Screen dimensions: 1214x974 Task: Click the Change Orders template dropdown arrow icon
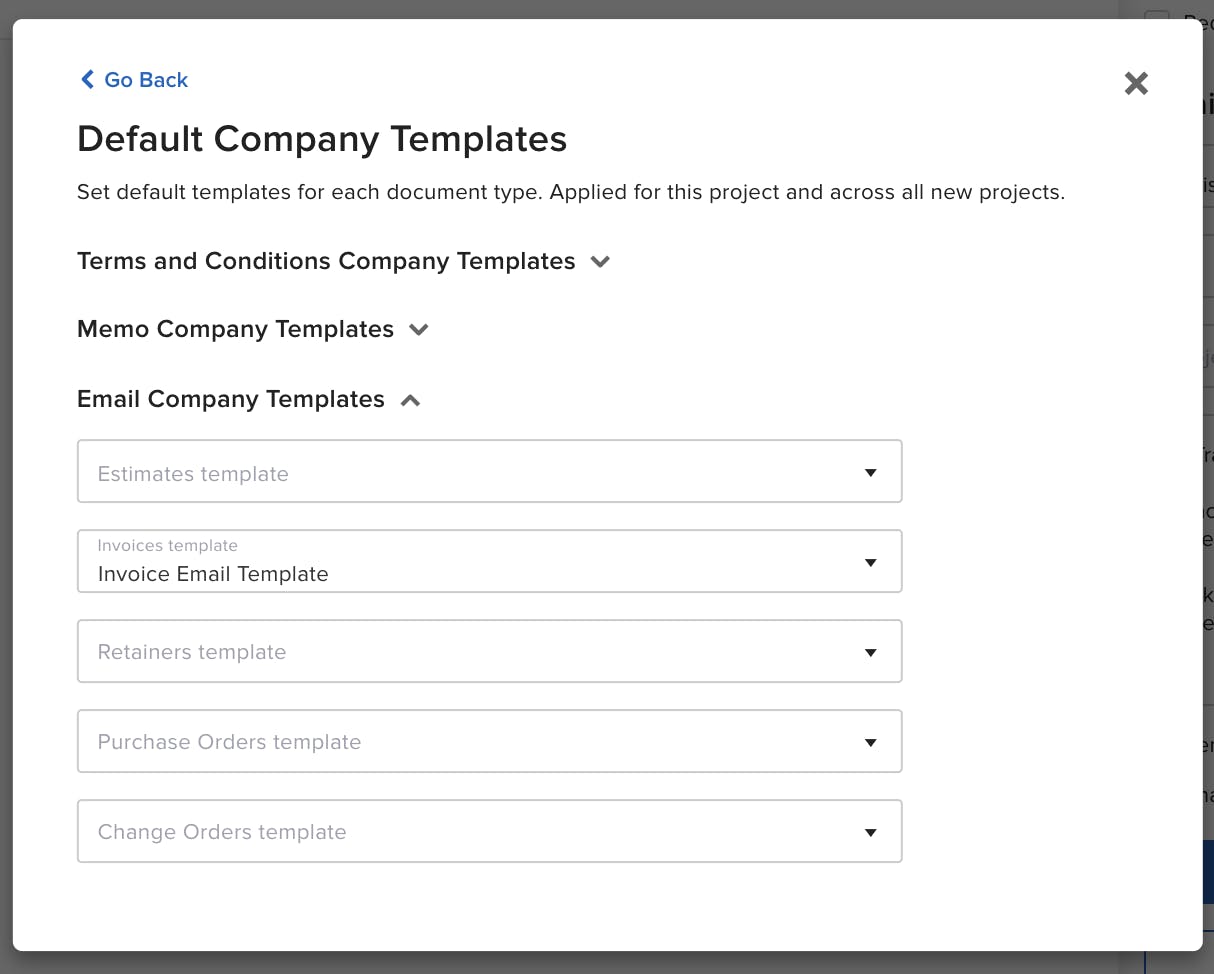tap(871, 831)
